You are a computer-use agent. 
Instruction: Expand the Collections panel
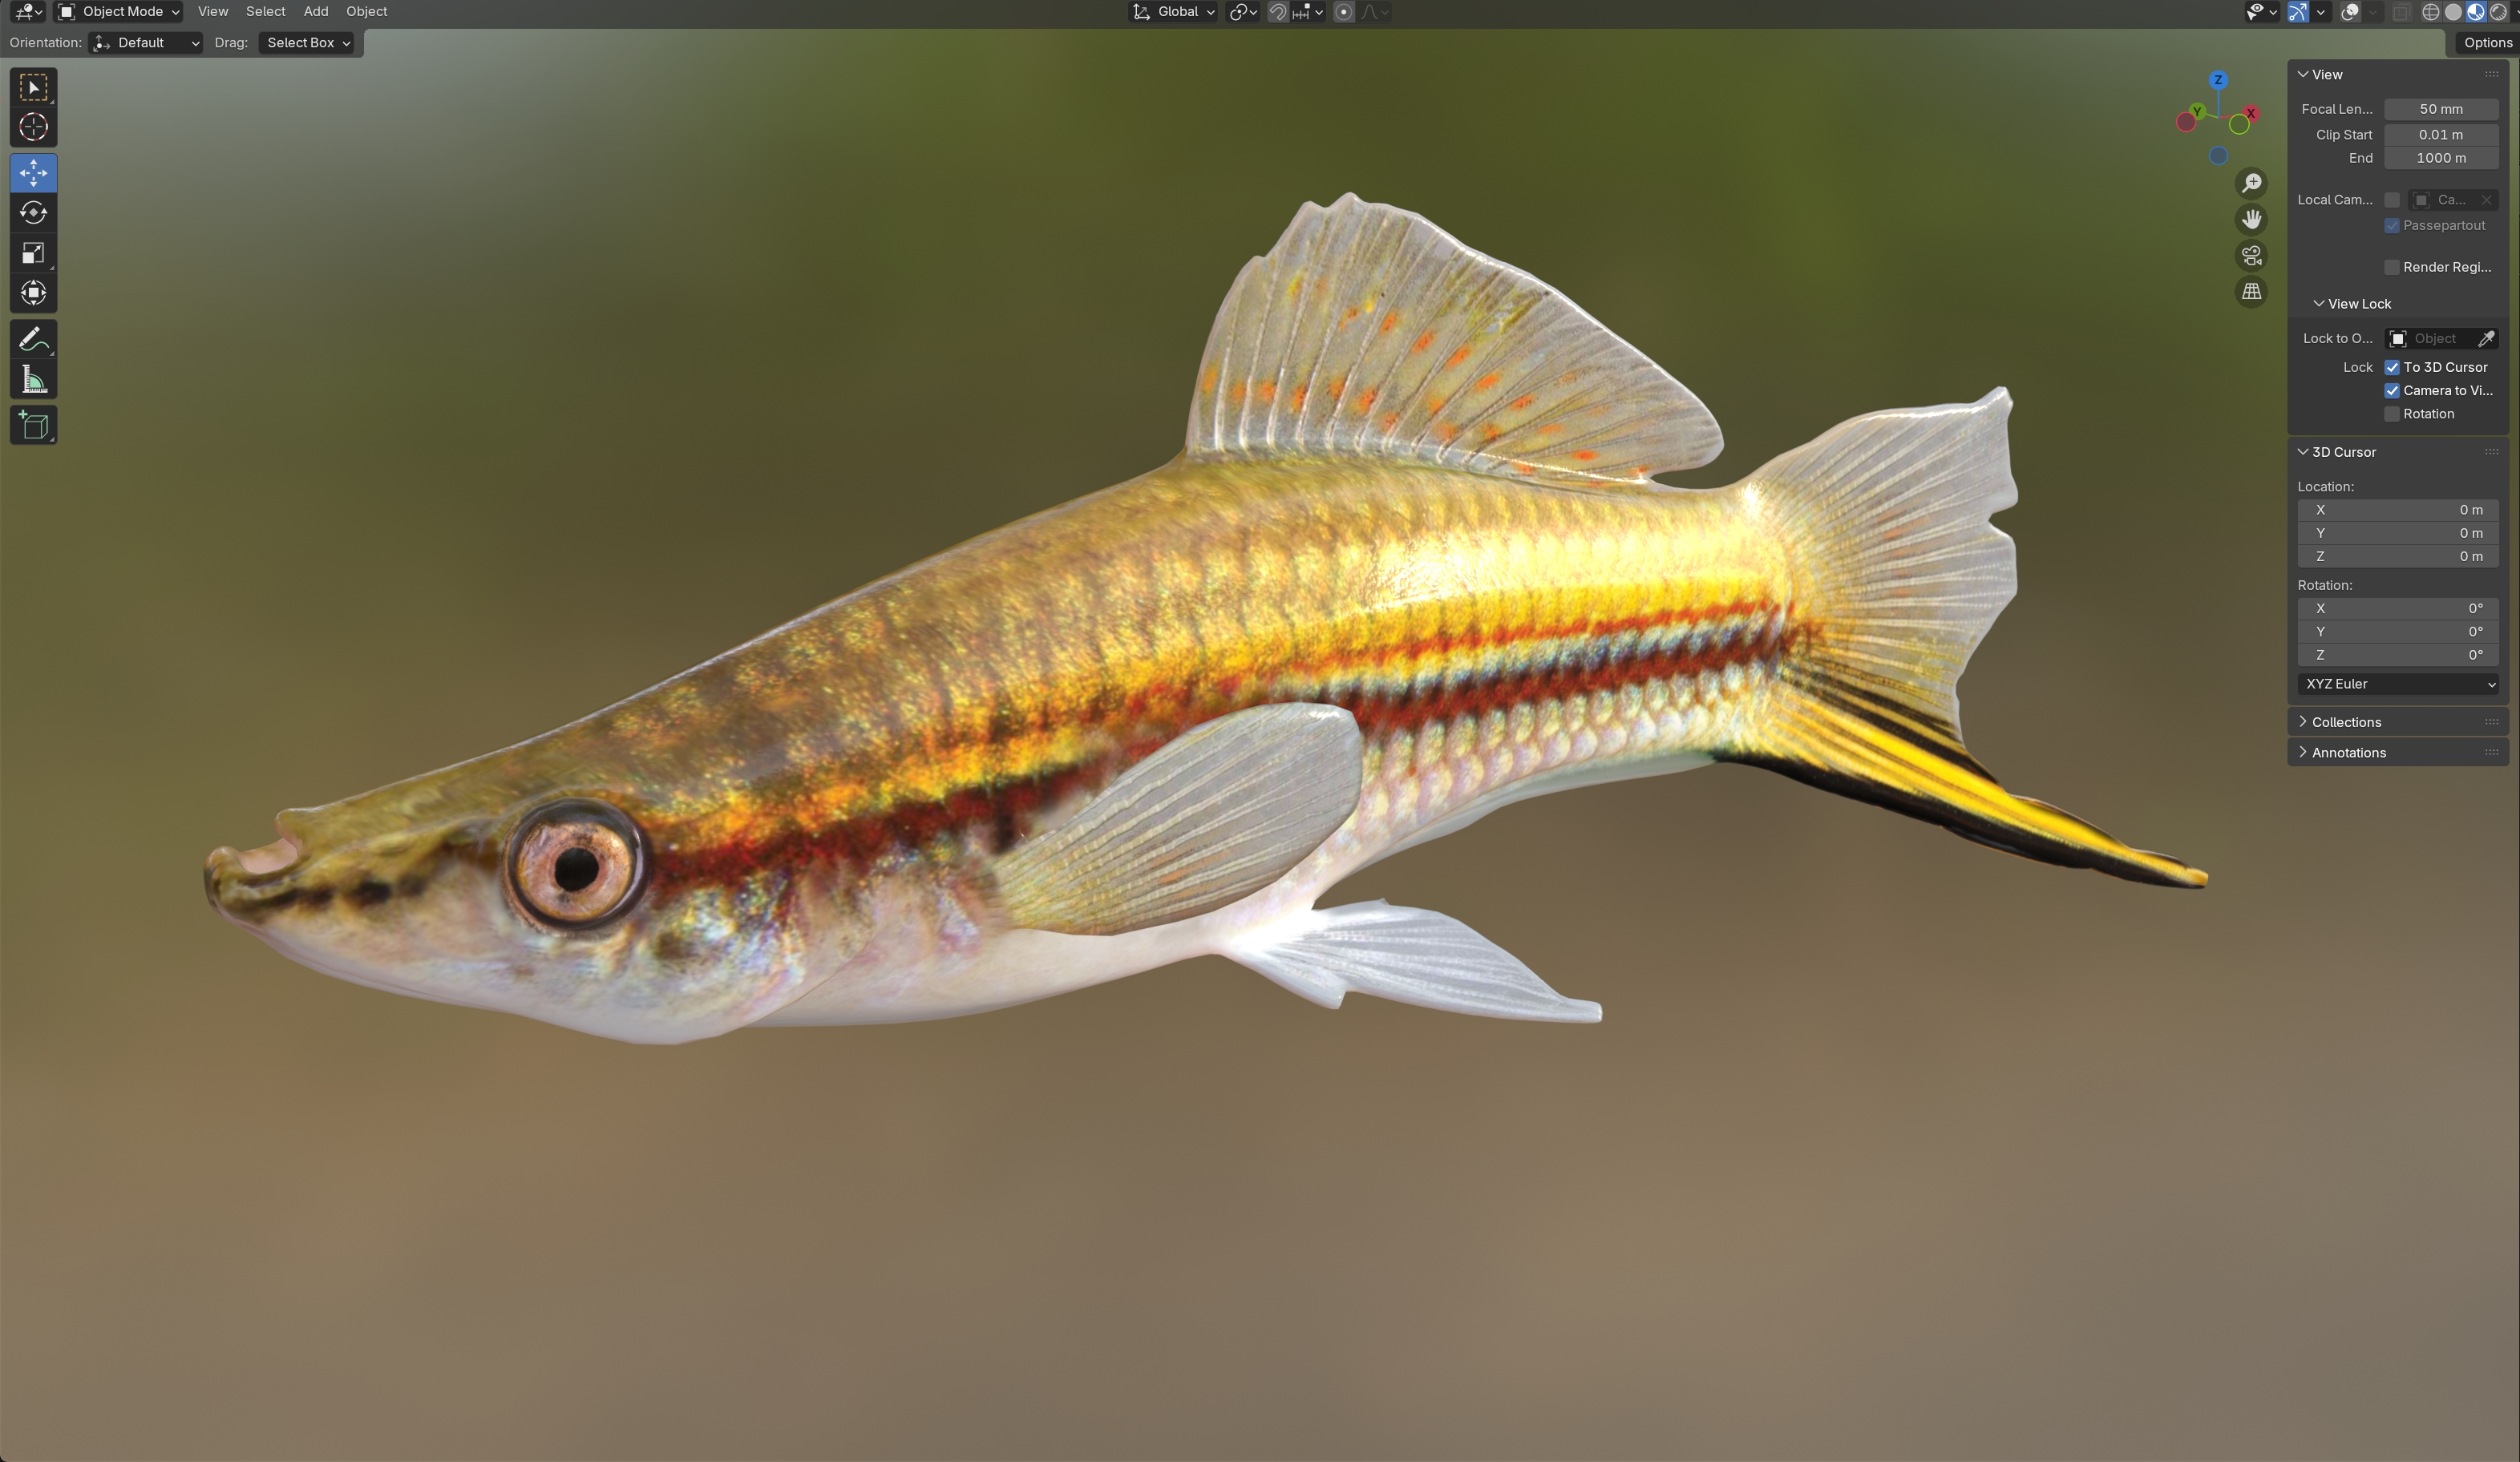pyautogui.click(x=2346, y=722)
